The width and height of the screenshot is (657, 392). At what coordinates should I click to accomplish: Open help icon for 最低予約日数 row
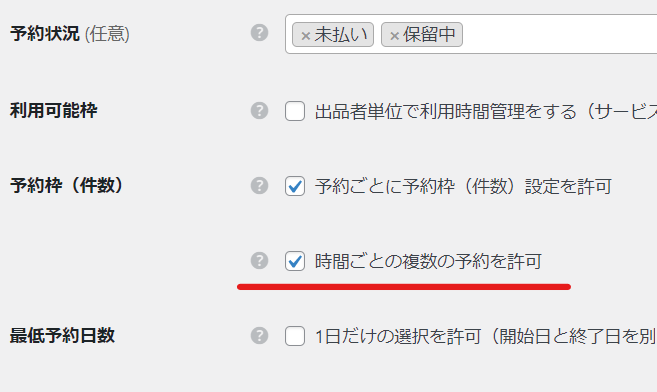pos(259,335)
